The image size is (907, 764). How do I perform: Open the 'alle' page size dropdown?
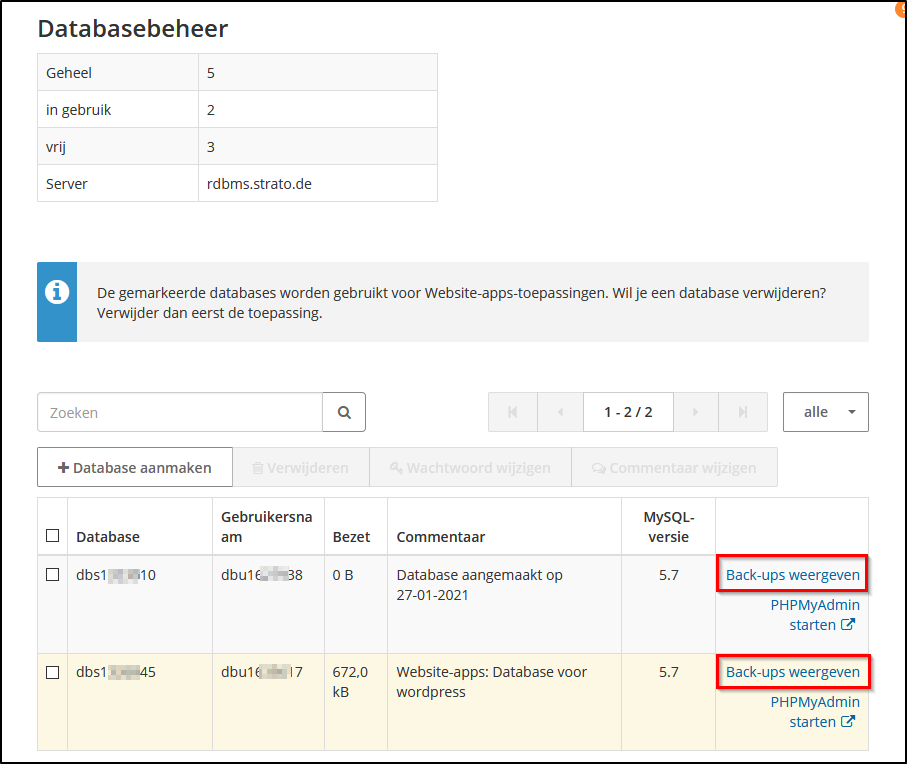(x=825, y=412)
